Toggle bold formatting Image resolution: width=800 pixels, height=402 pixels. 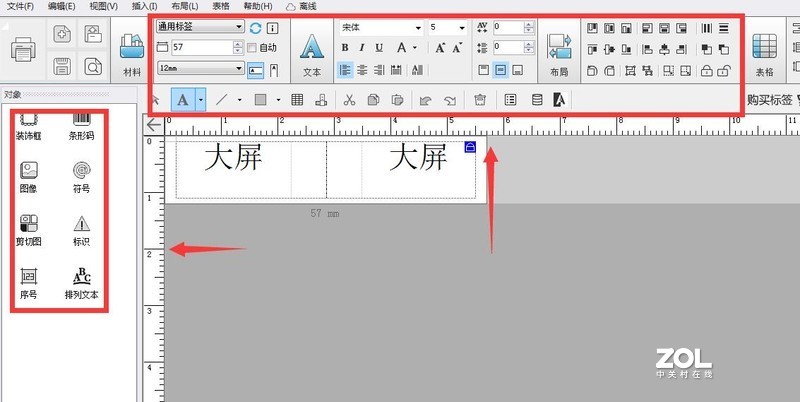tap(345, 48)
